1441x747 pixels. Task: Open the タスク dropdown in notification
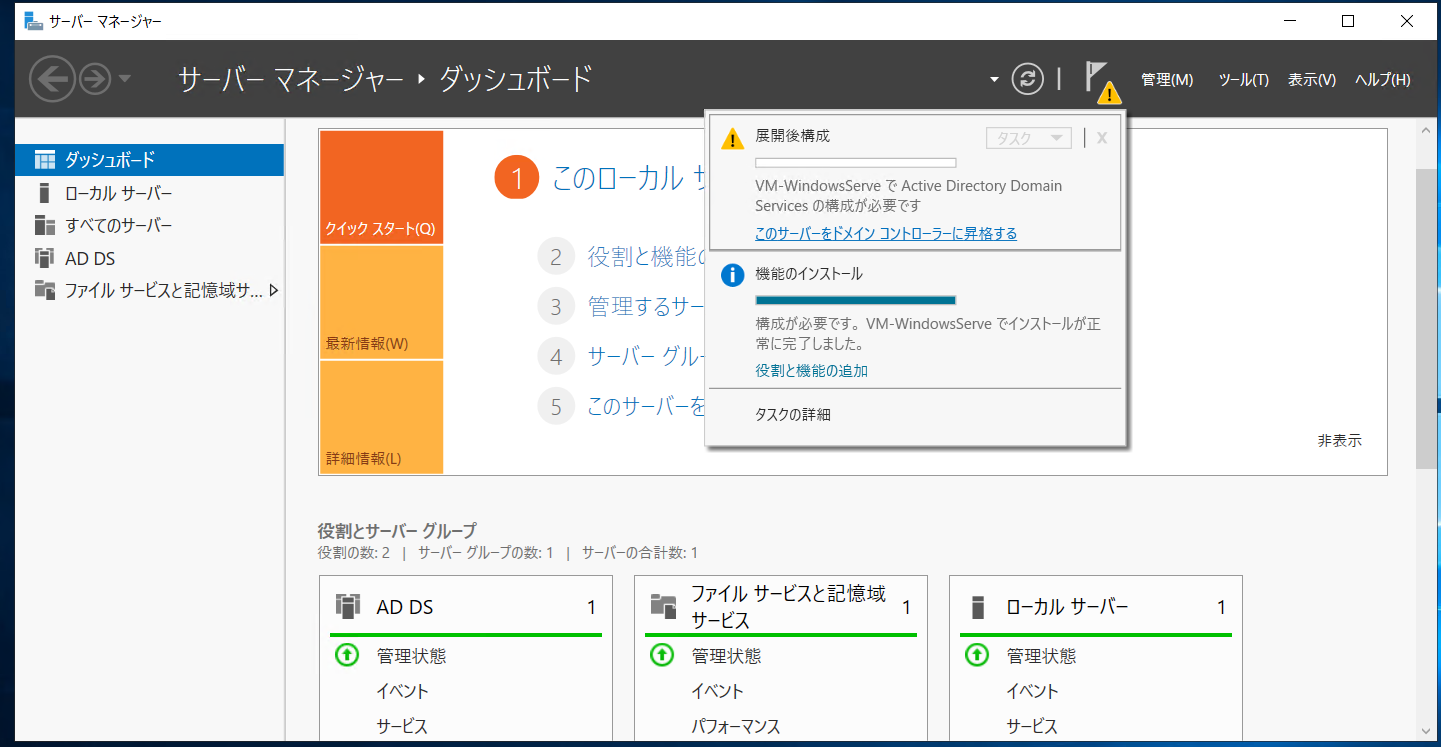pyautogui.click(x=1029, y=138)
